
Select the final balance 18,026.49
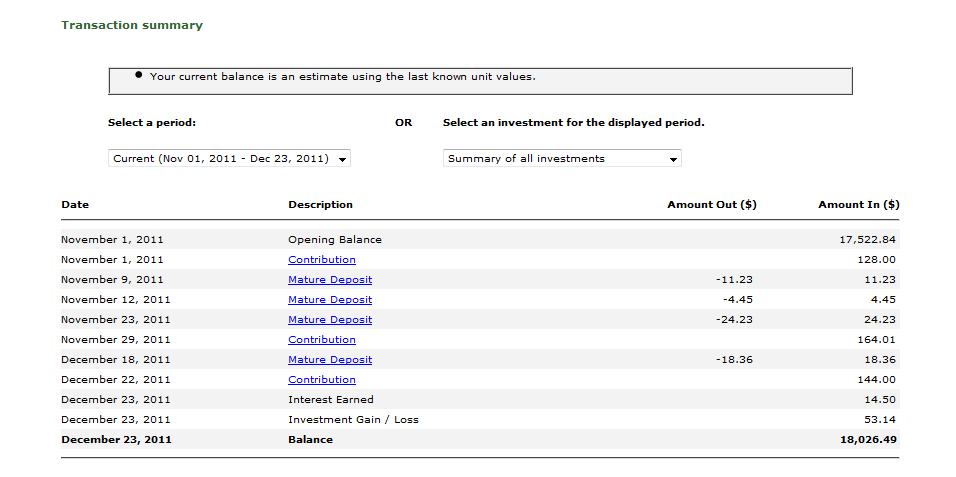pyautogui.click(x=868, y=439)
